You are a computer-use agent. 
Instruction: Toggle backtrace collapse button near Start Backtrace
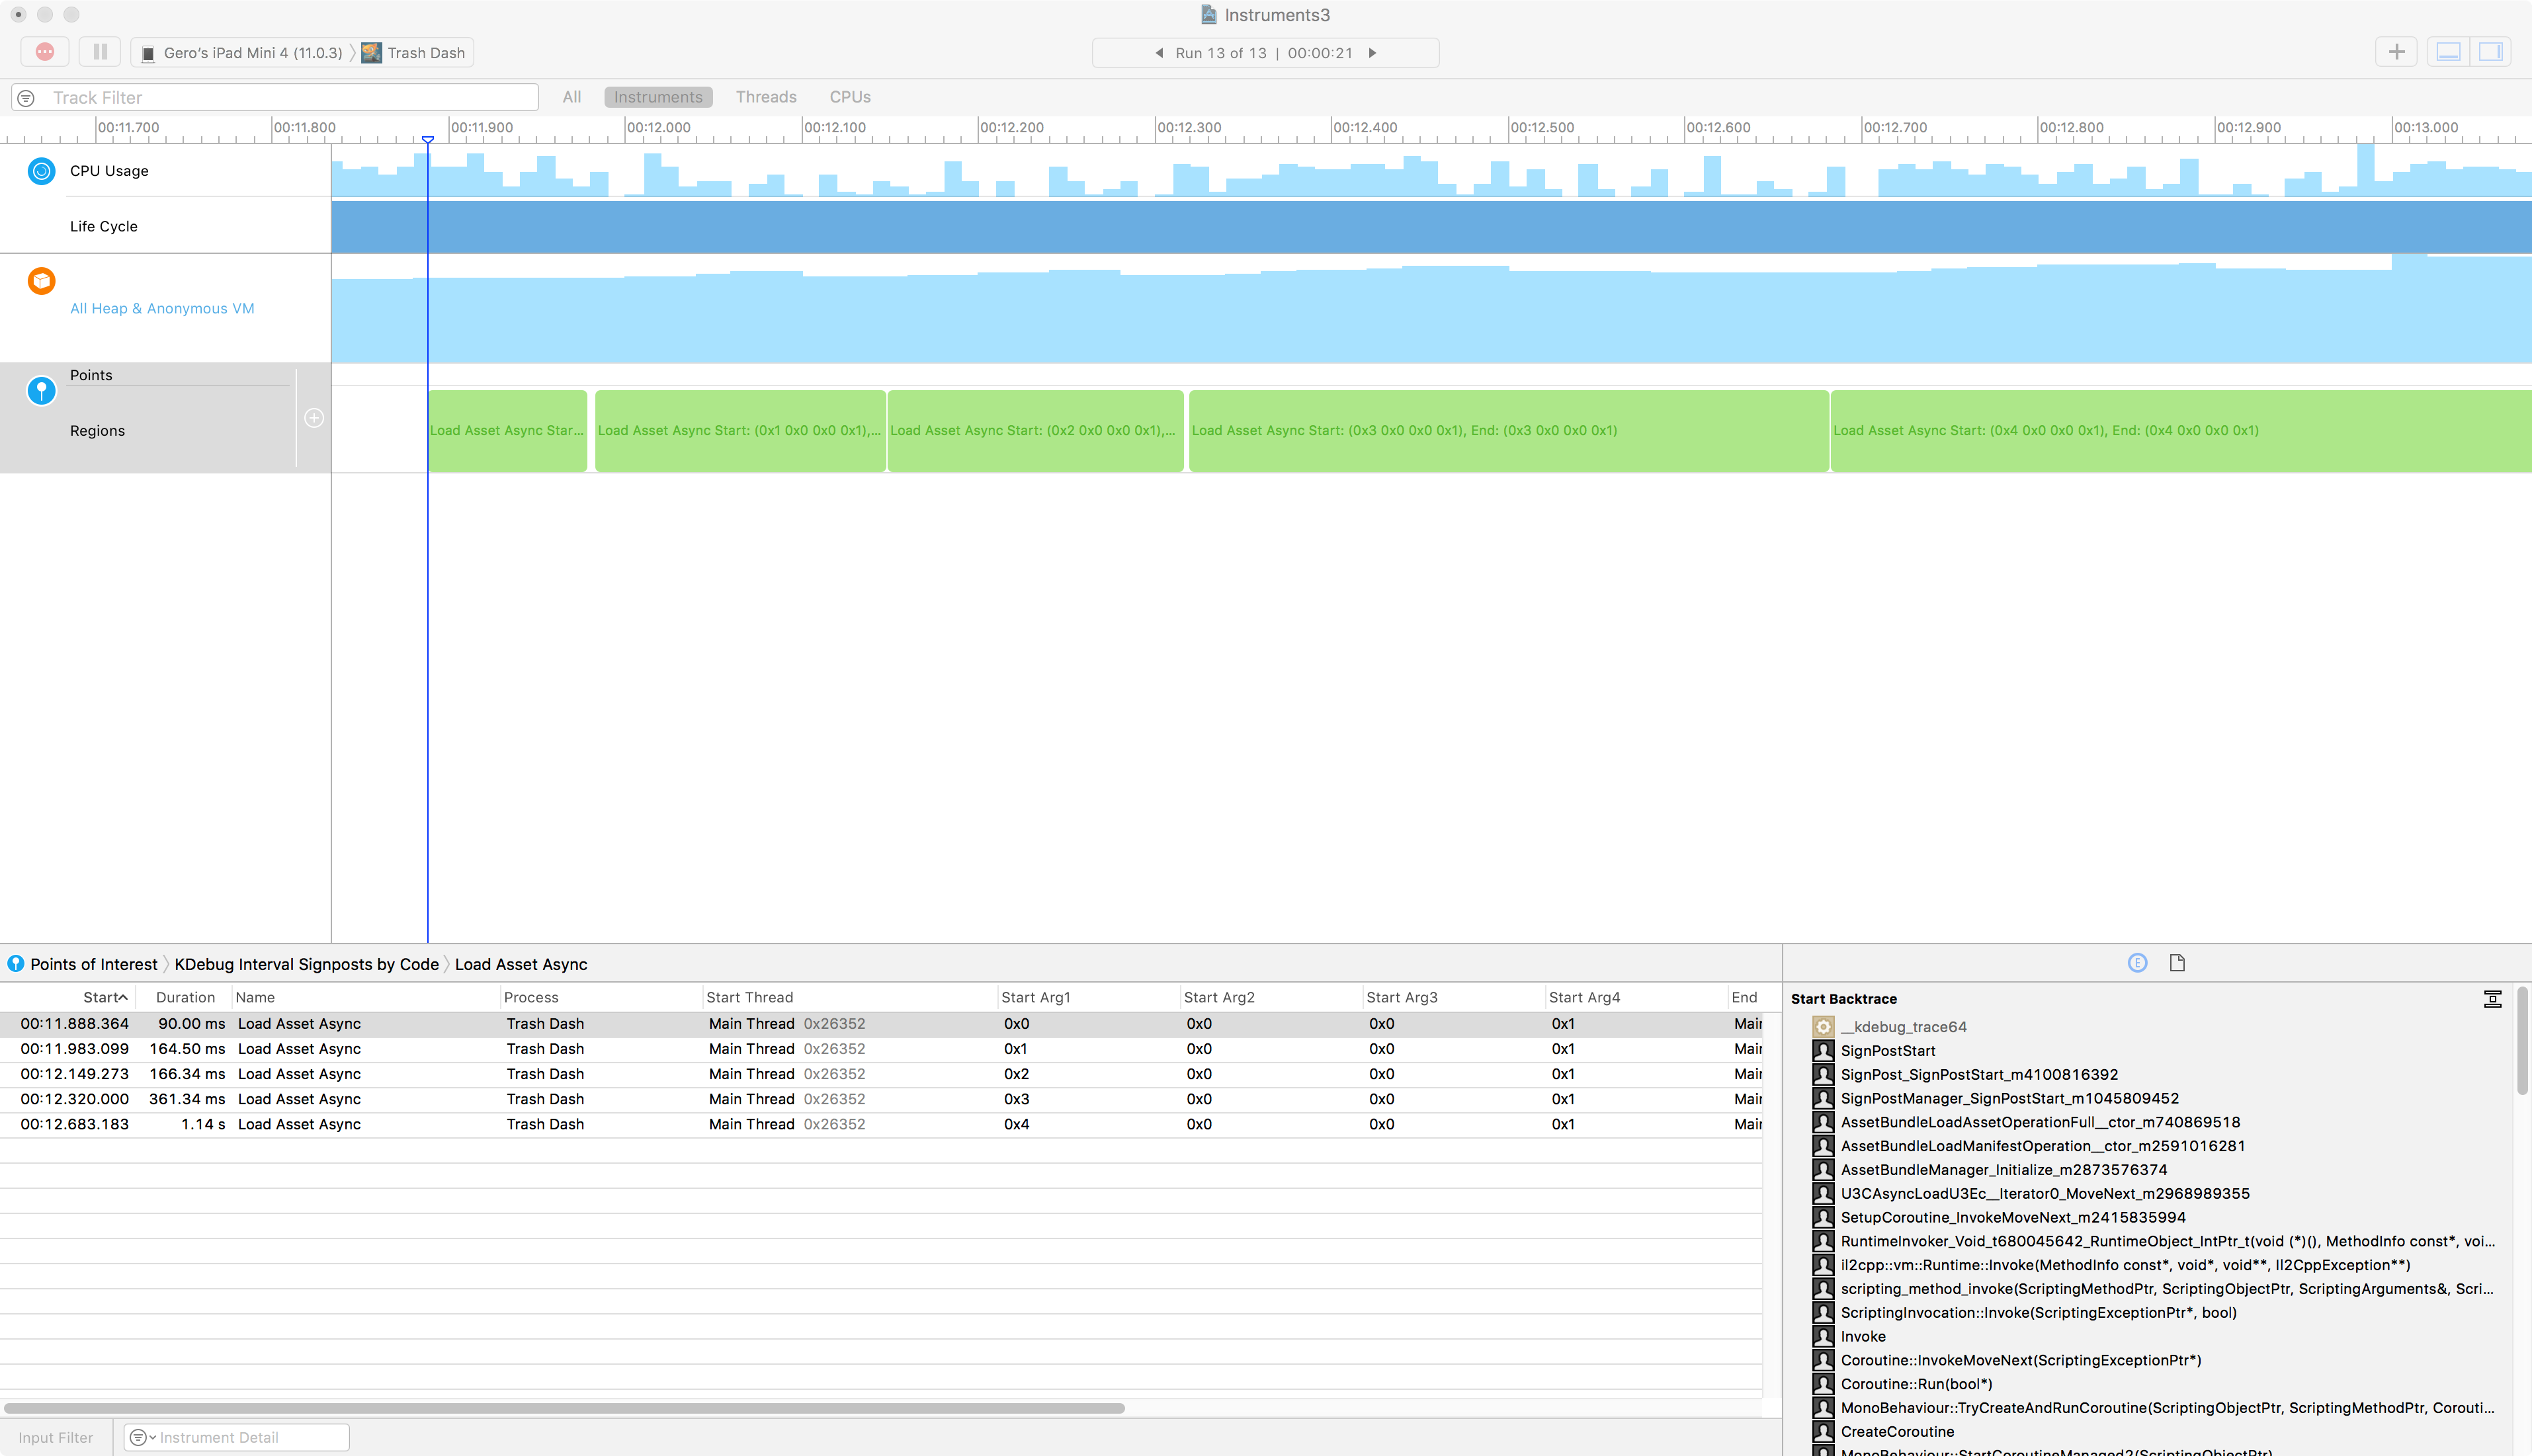coord(2492,999)
